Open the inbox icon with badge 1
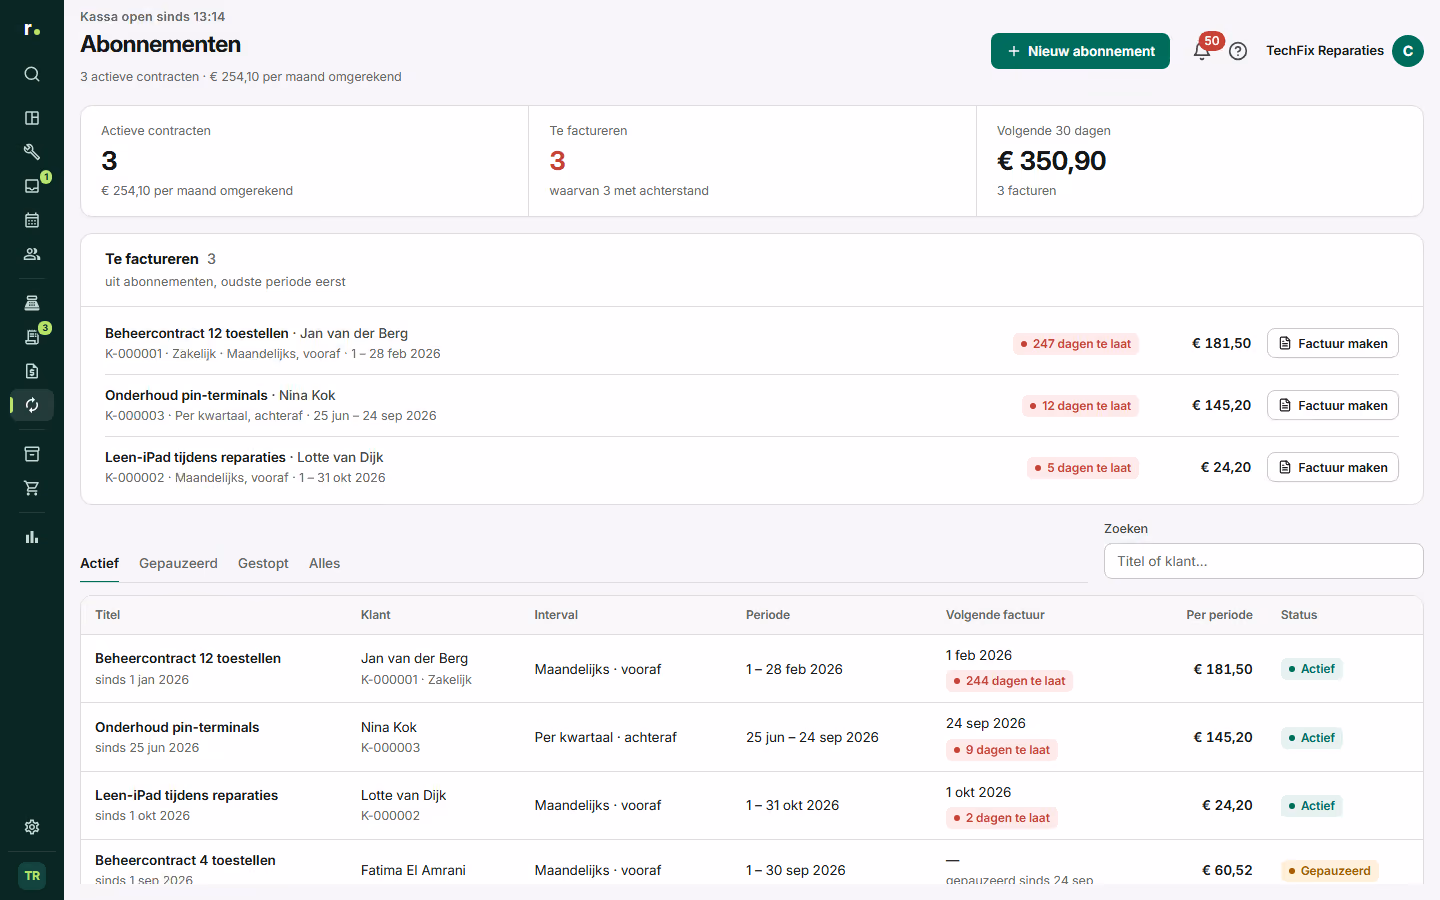Screen dimensions: 1440x900 click(32, 186)
